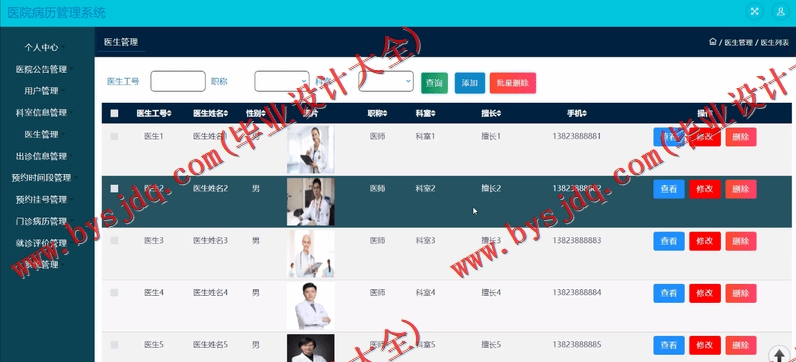This screenshot has height=362, width=796.
Task: Open 预约挂号管理 in sidebar
Action: point(42,200)
